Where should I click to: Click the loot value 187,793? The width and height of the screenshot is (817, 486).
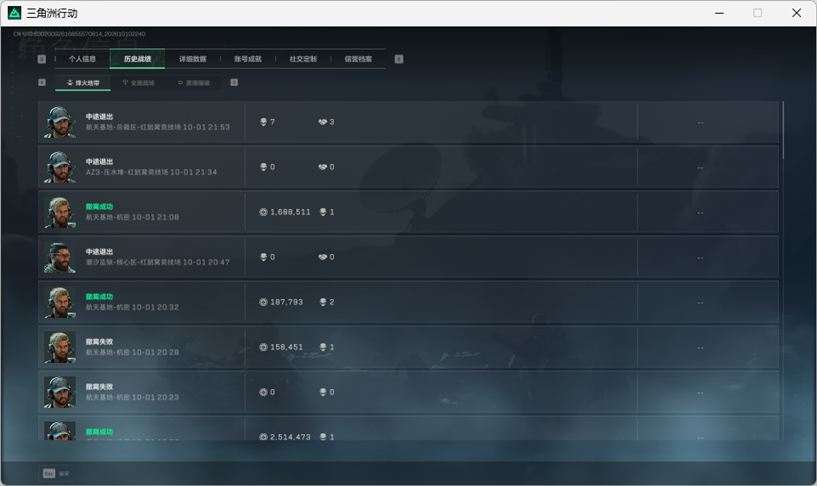[287, 302]
